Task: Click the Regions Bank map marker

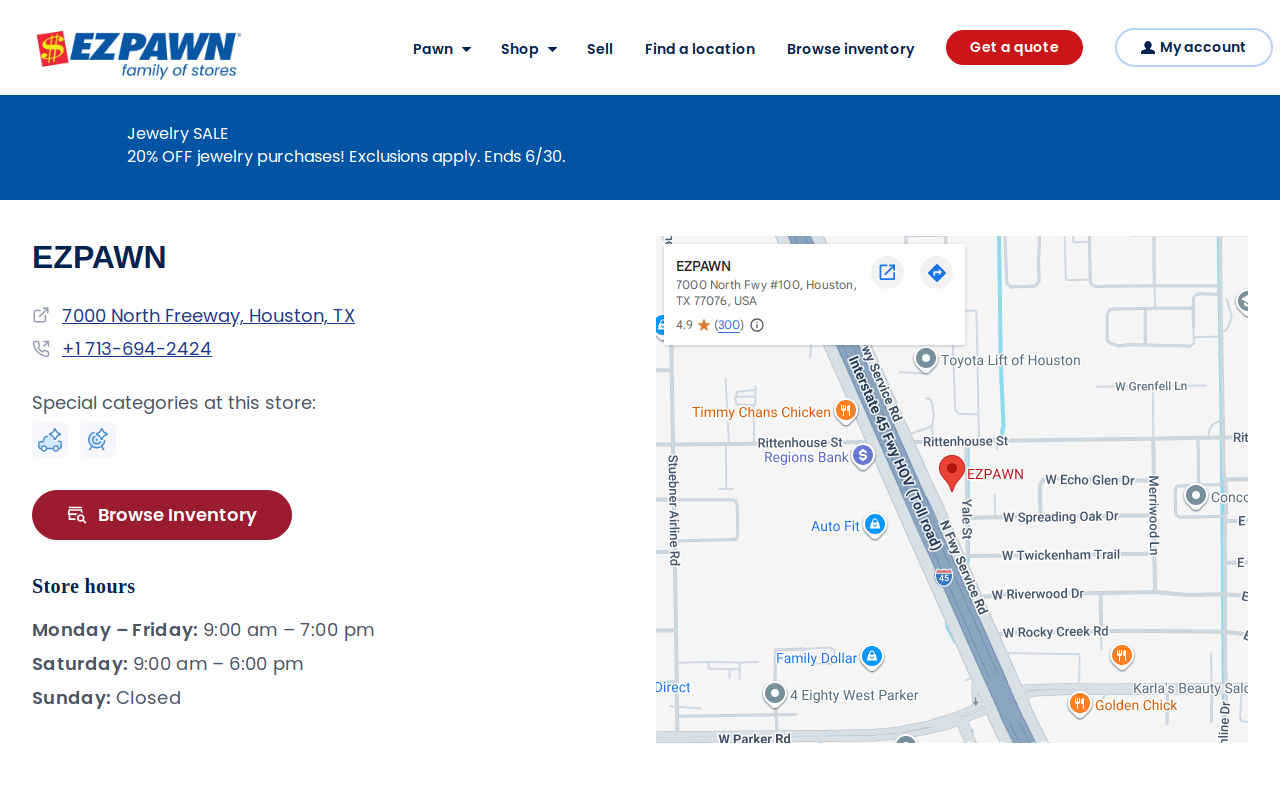Action: pos(863,456)
